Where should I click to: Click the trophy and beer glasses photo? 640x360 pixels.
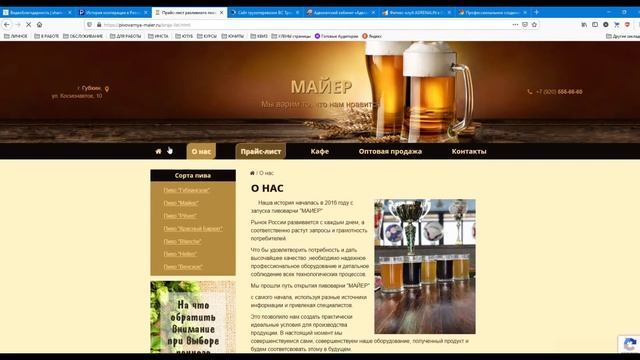pyautogui.click(x=425, y=266)
